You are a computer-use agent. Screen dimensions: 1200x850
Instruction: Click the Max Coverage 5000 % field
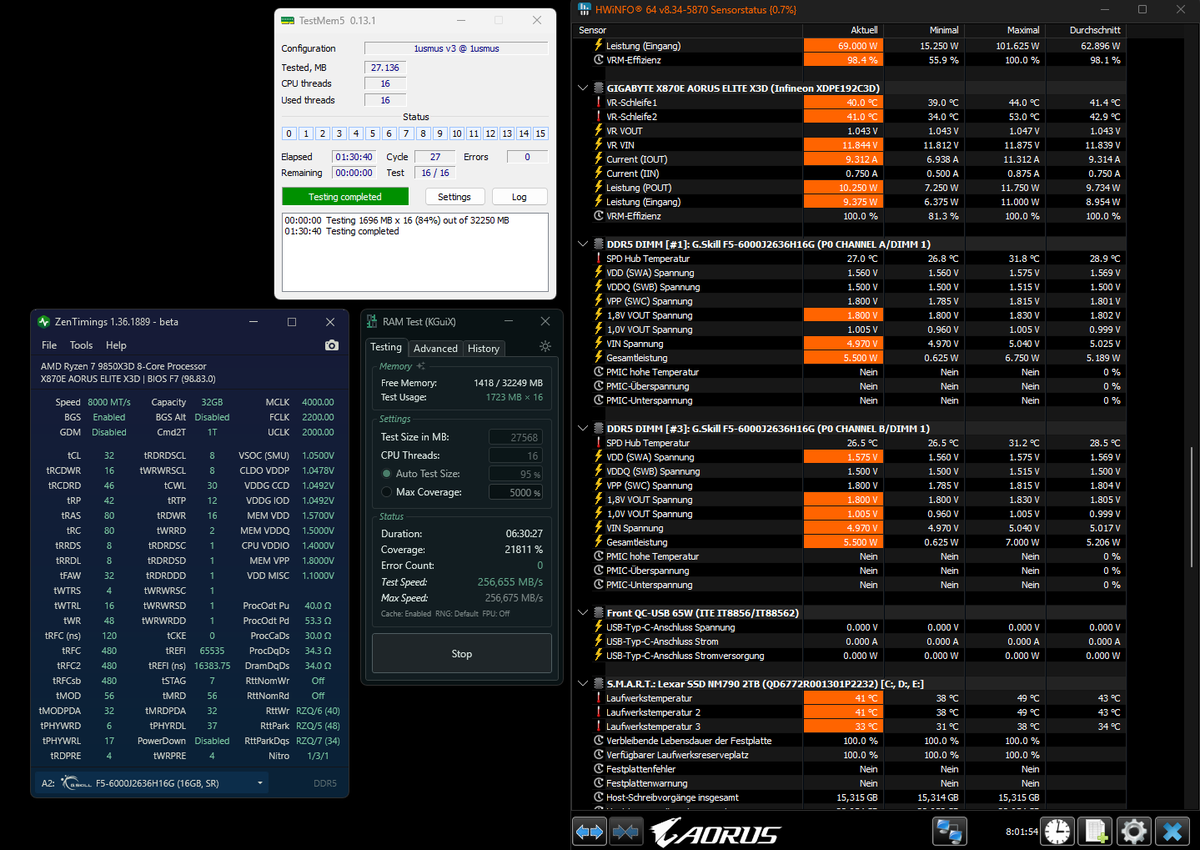(x=516, y=492)
